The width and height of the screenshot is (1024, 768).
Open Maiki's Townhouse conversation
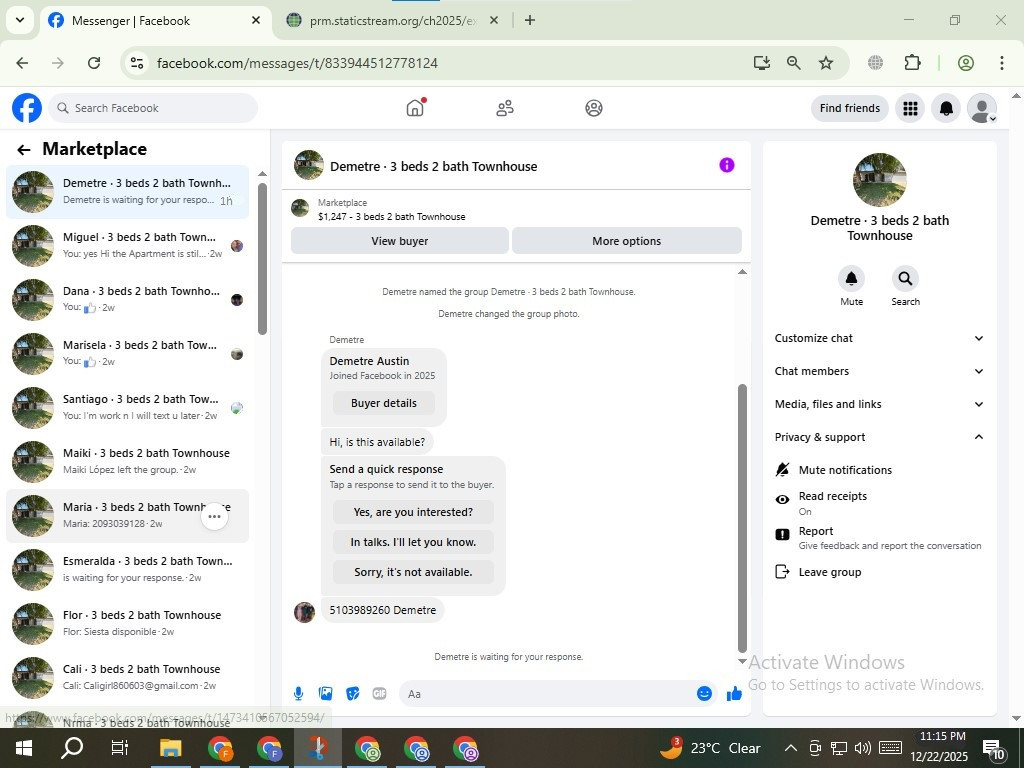pyautogui.click(x=127, y=462)
